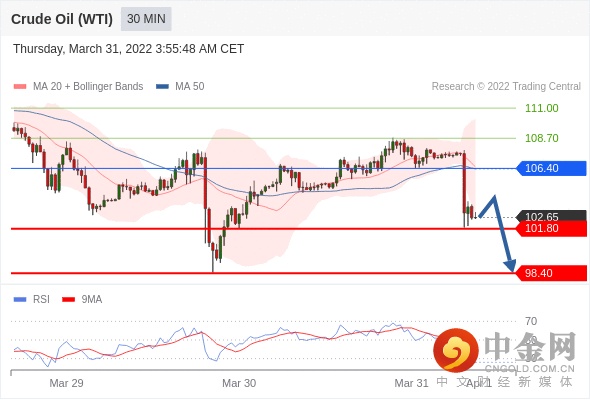
Task: Click the blue MA 50 legend swatch
Action: [x=162, y=87]
